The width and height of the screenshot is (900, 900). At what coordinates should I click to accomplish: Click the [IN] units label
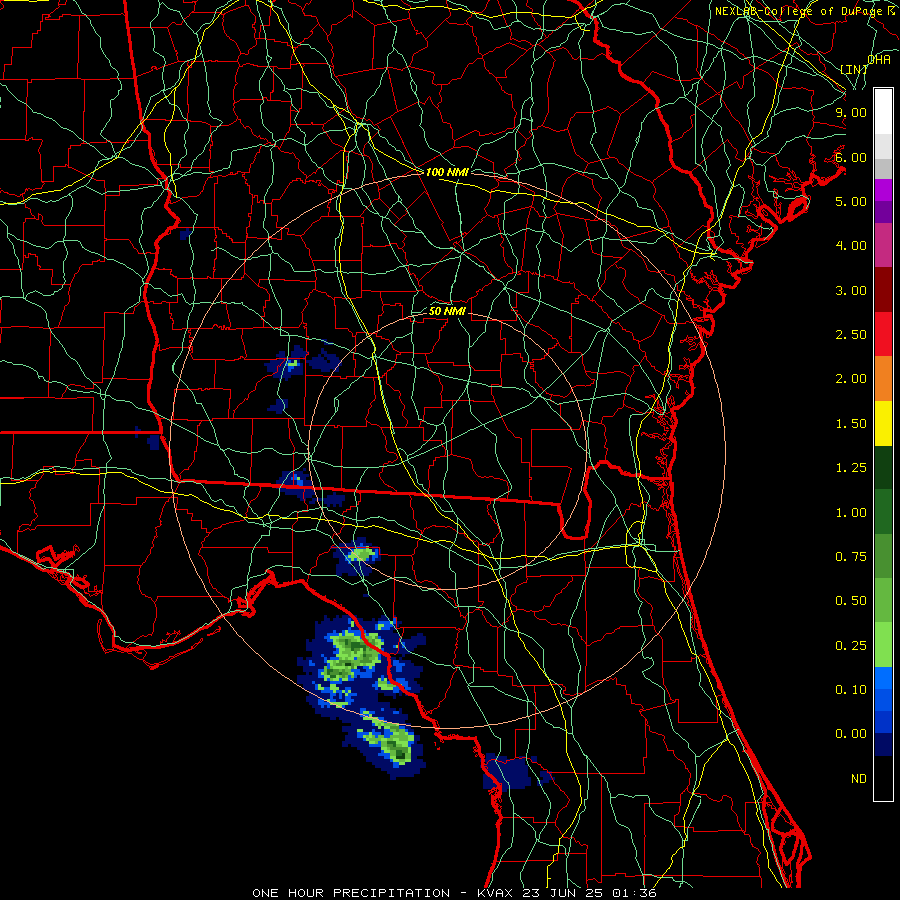854,69
